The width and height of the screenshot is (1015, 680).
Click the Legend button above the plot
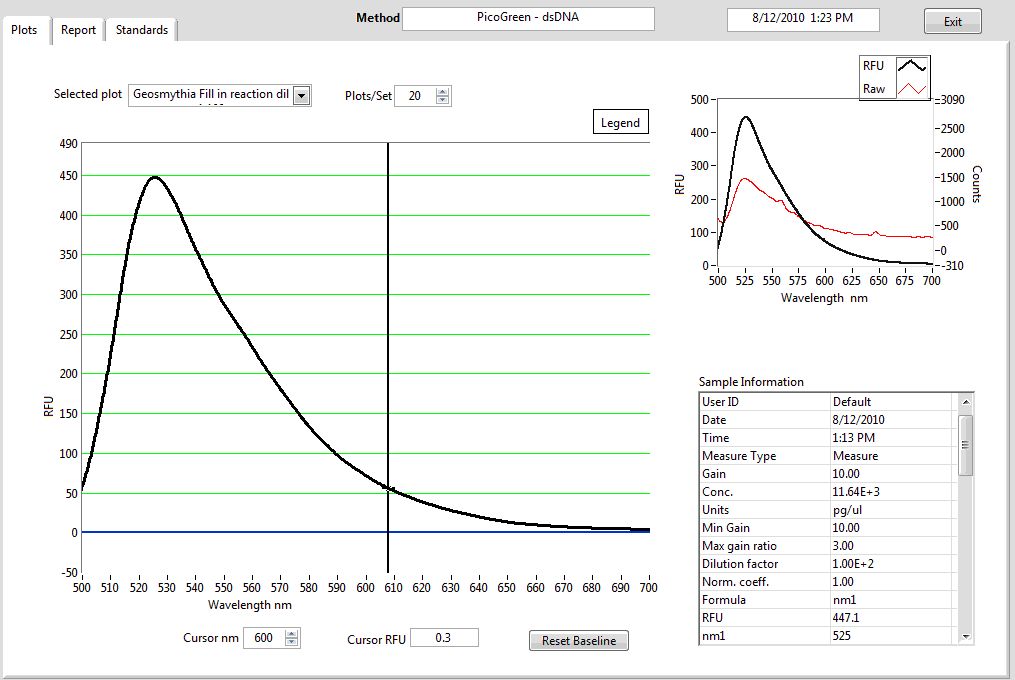pos(620,123)
